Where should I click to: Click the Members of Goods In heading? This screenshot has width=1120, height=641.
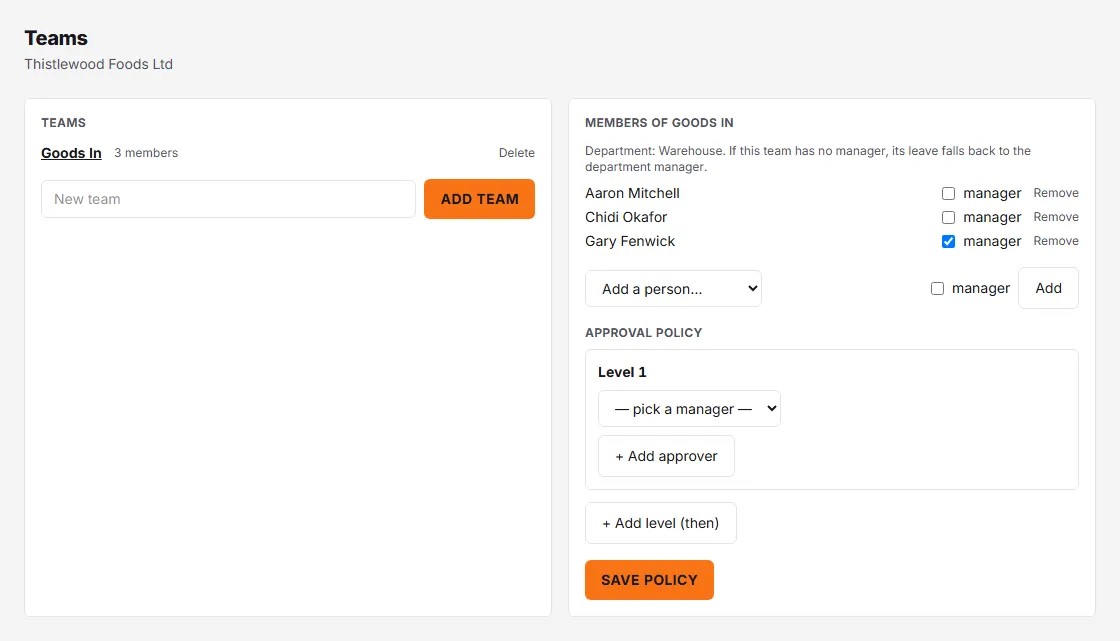659,123
